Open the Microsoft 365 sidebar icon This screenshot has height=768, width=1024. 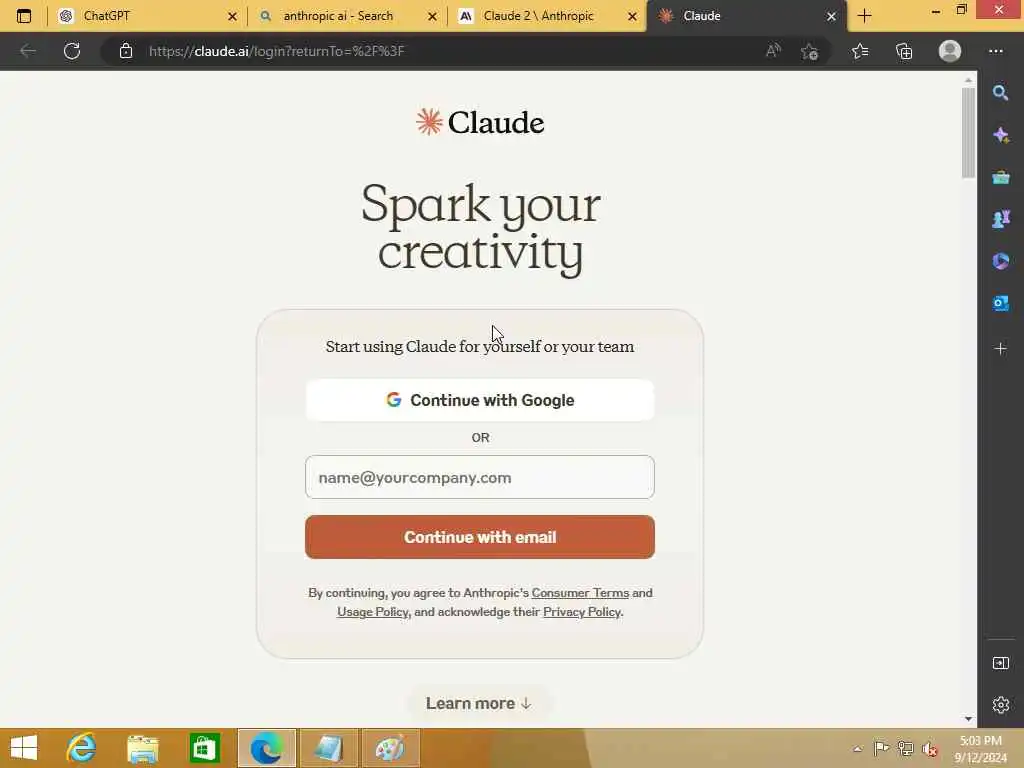coord(1000,261)
